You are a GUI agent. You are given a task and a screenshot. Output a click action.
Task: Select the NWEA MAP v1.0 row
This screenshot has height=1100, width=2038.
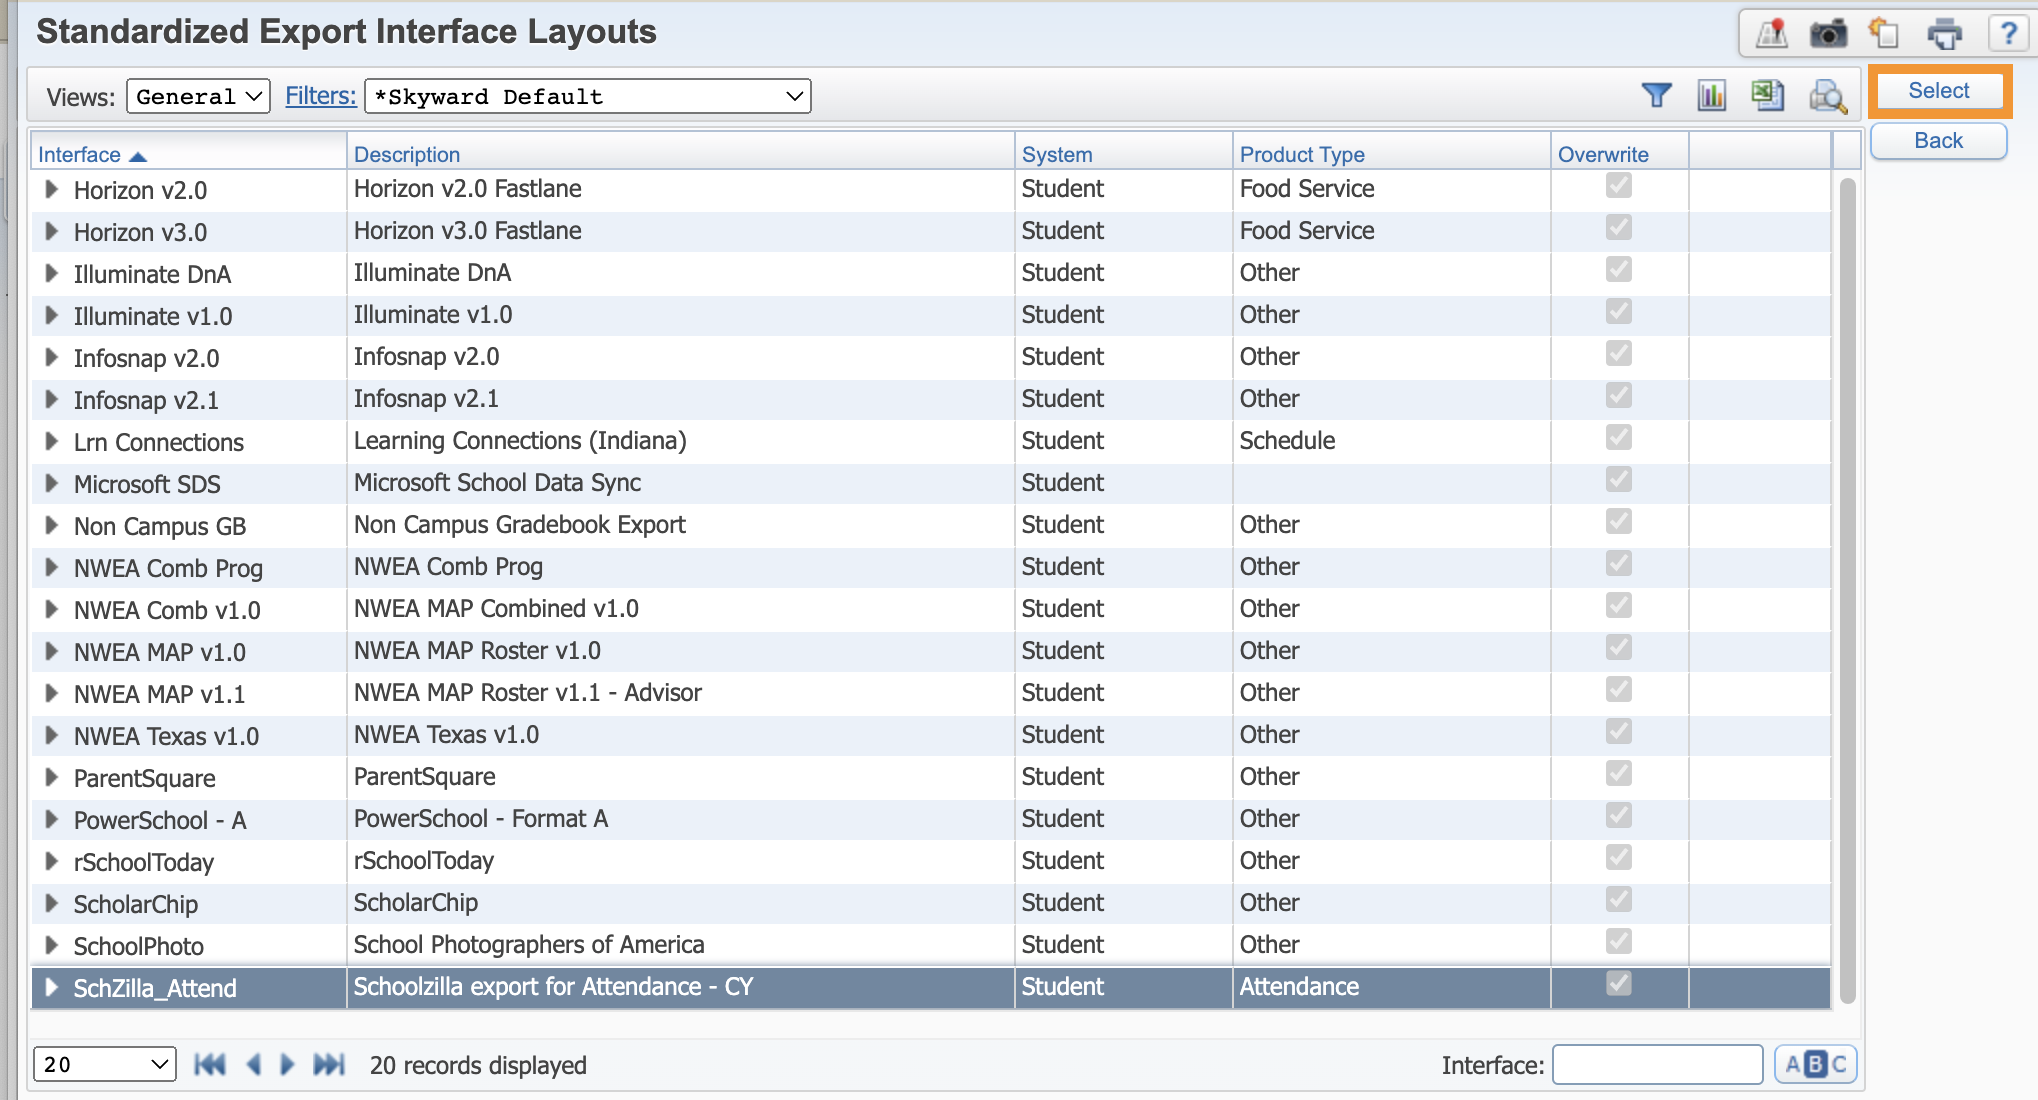(x=930, y=652)
